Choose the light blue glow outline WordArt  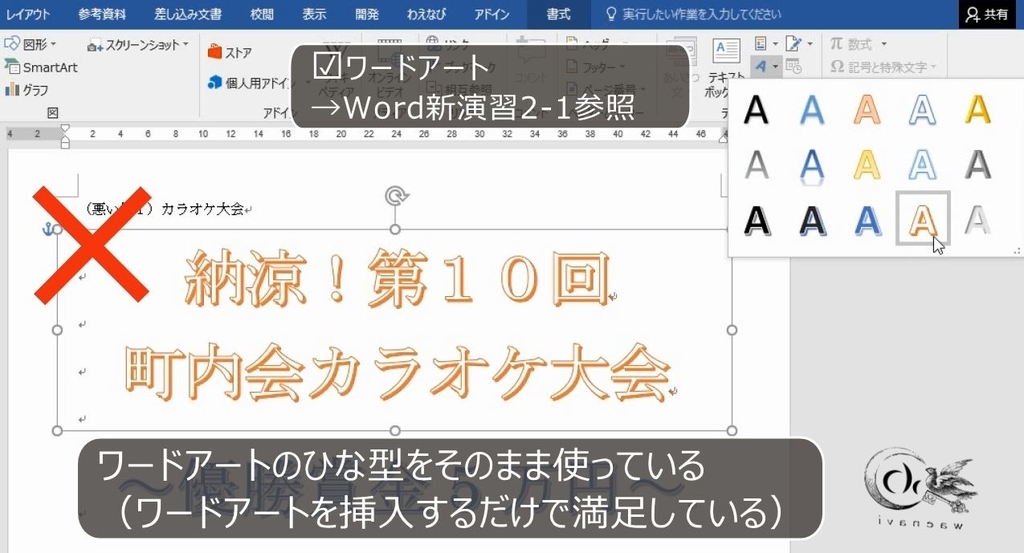tap(922, 165)
